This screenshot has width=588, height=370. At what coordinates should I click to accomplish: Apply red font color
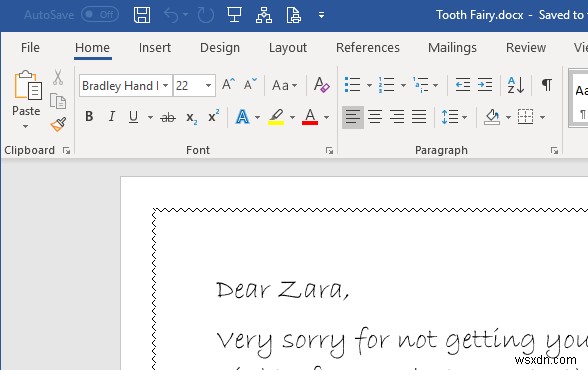click(310, 117)
